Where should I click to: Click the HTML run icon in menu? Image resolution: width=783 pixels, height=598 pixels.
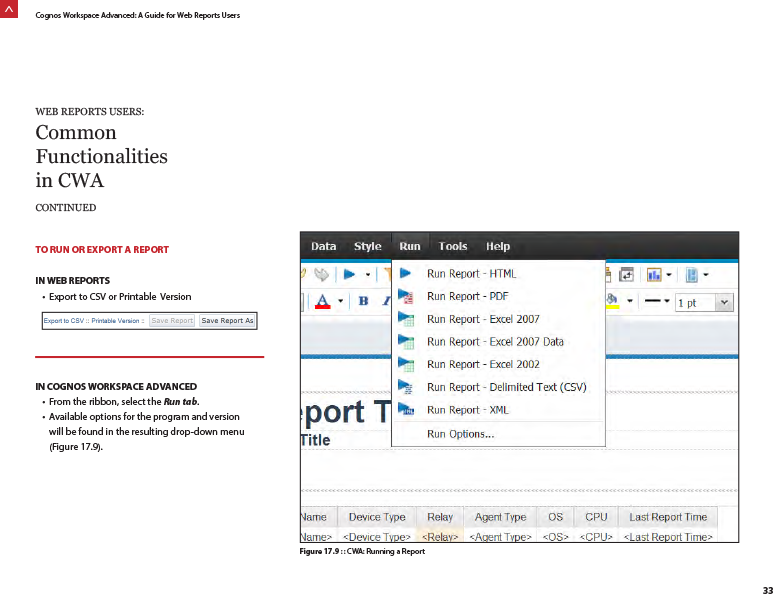(x=405, y=273)
